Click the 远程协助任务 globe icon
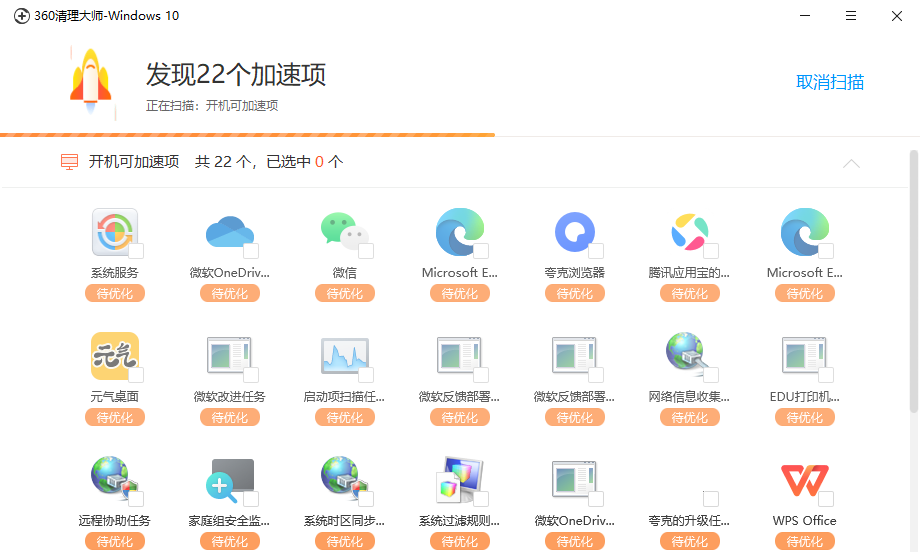 click(113, 478)
